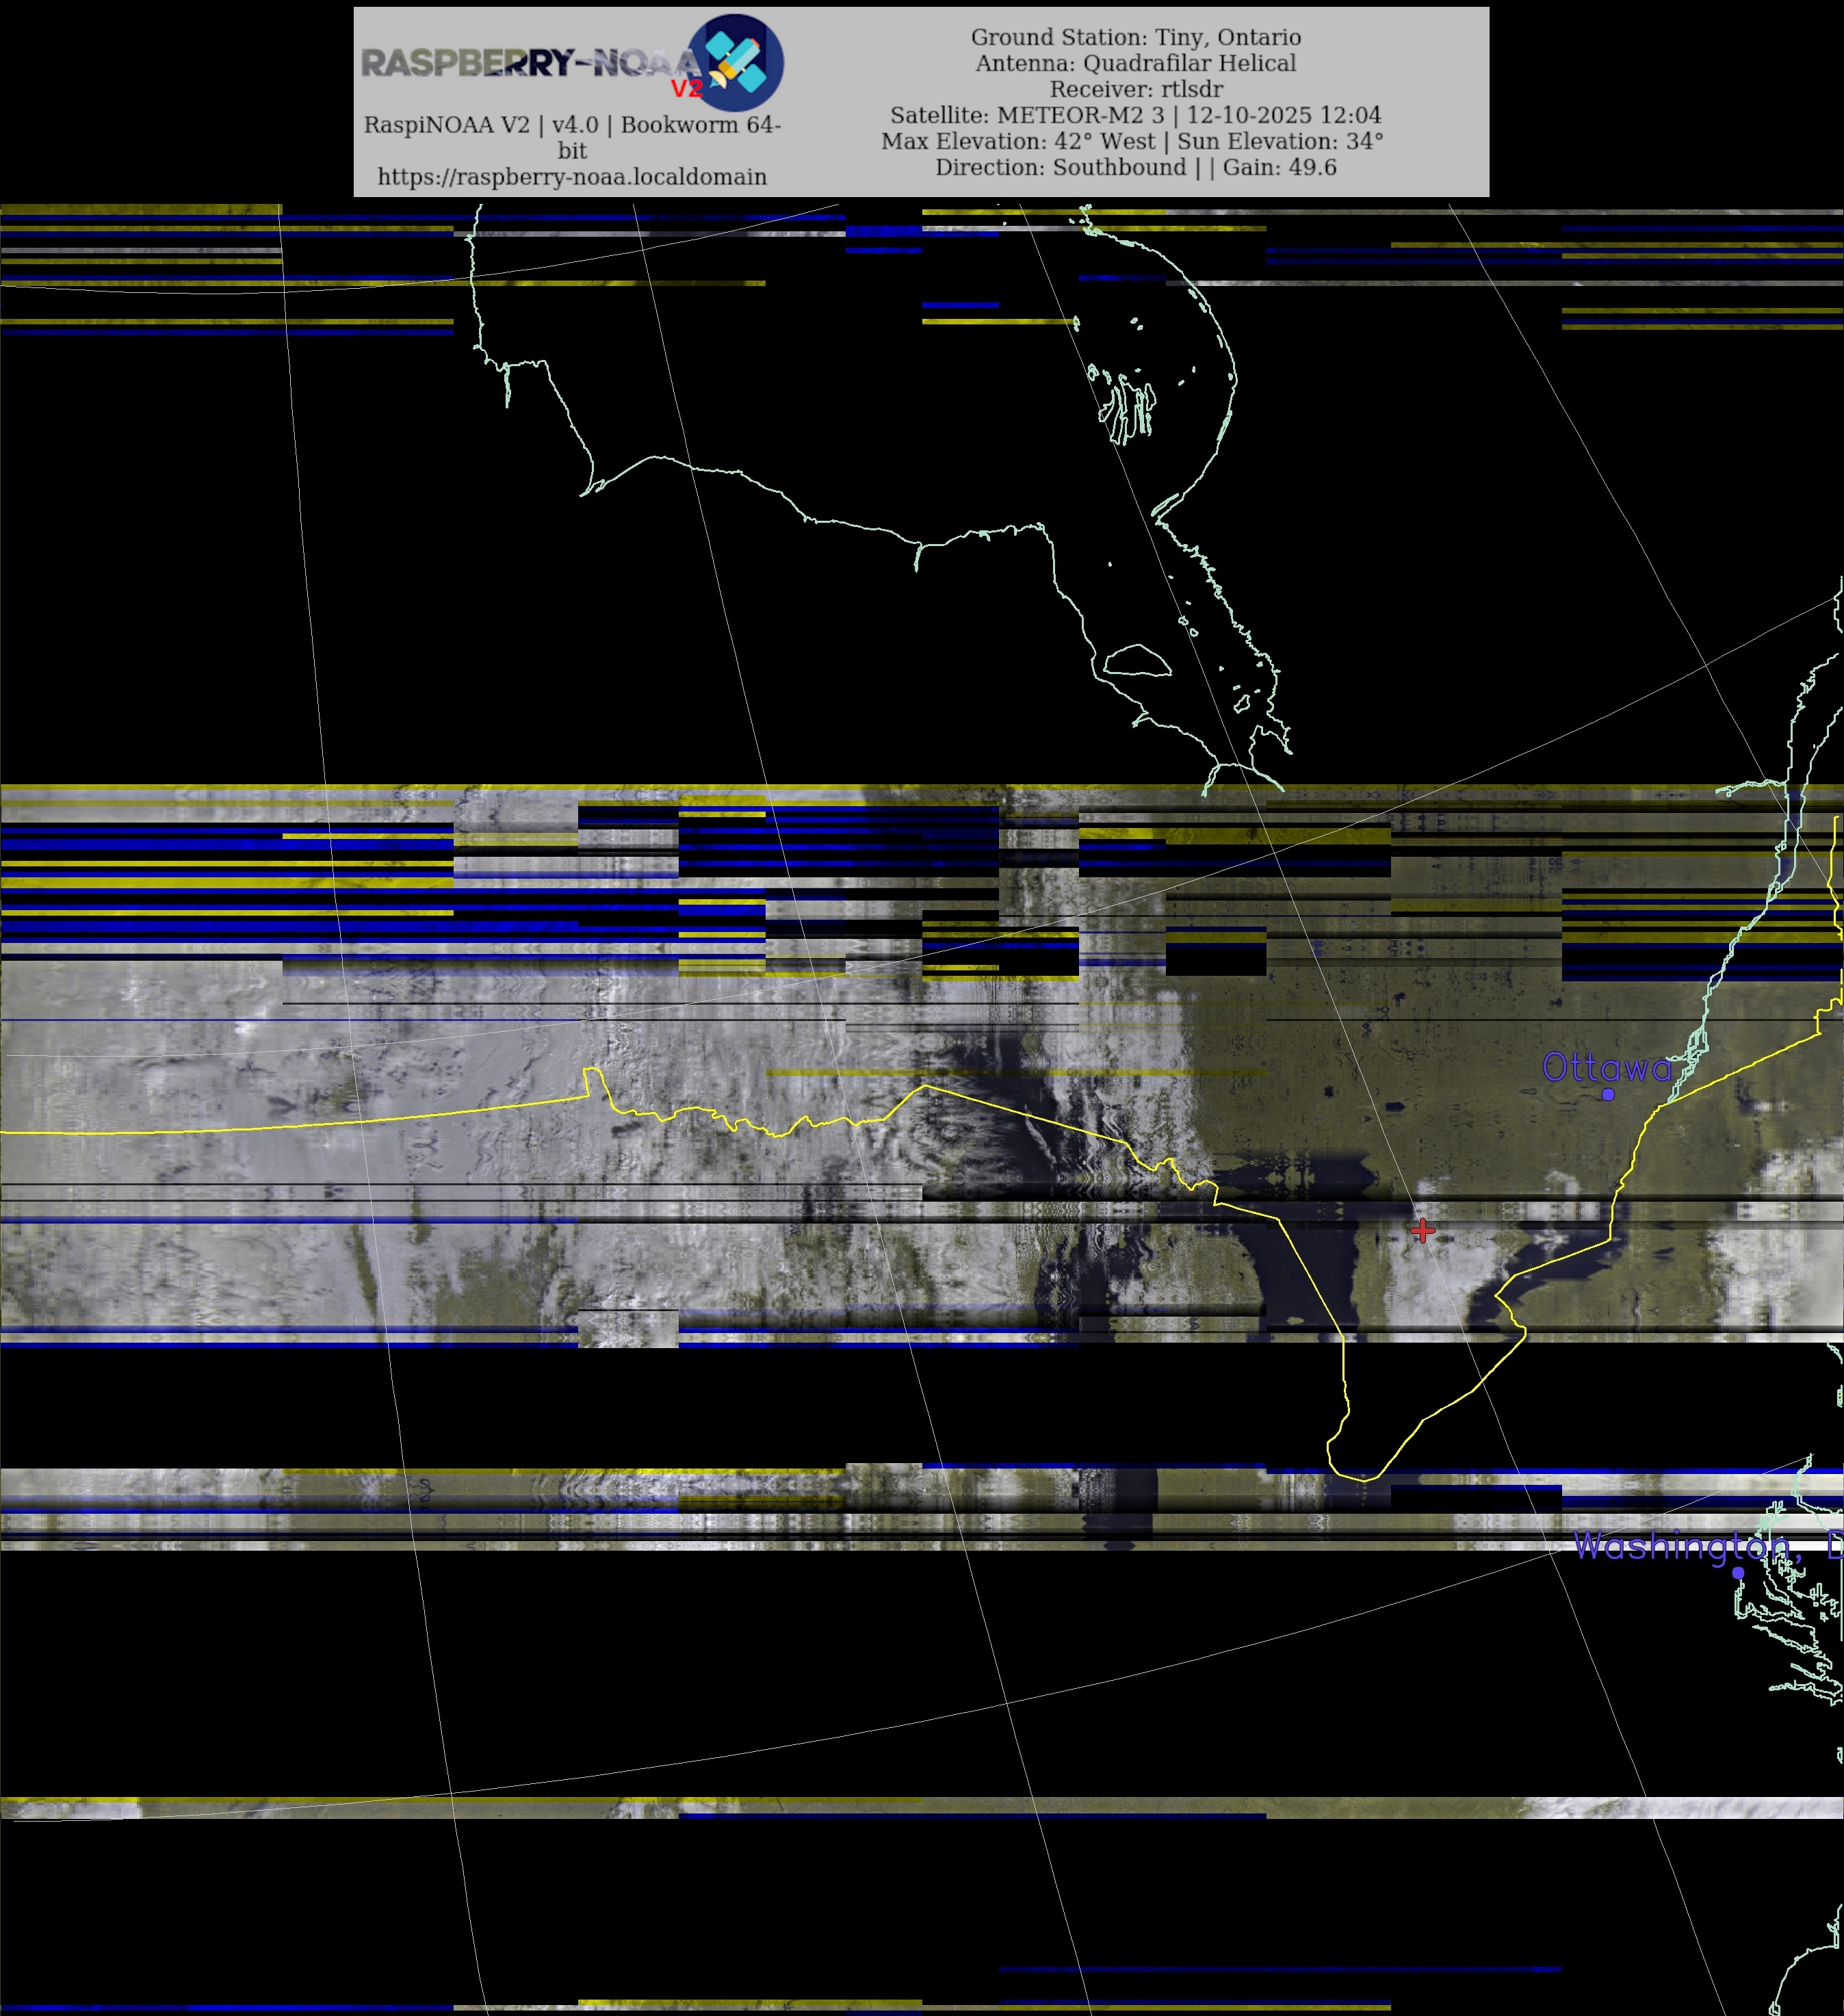Click the red V2 badge on logo
This screenshot has width=1844, height=2016.
(x=686, y=89)
